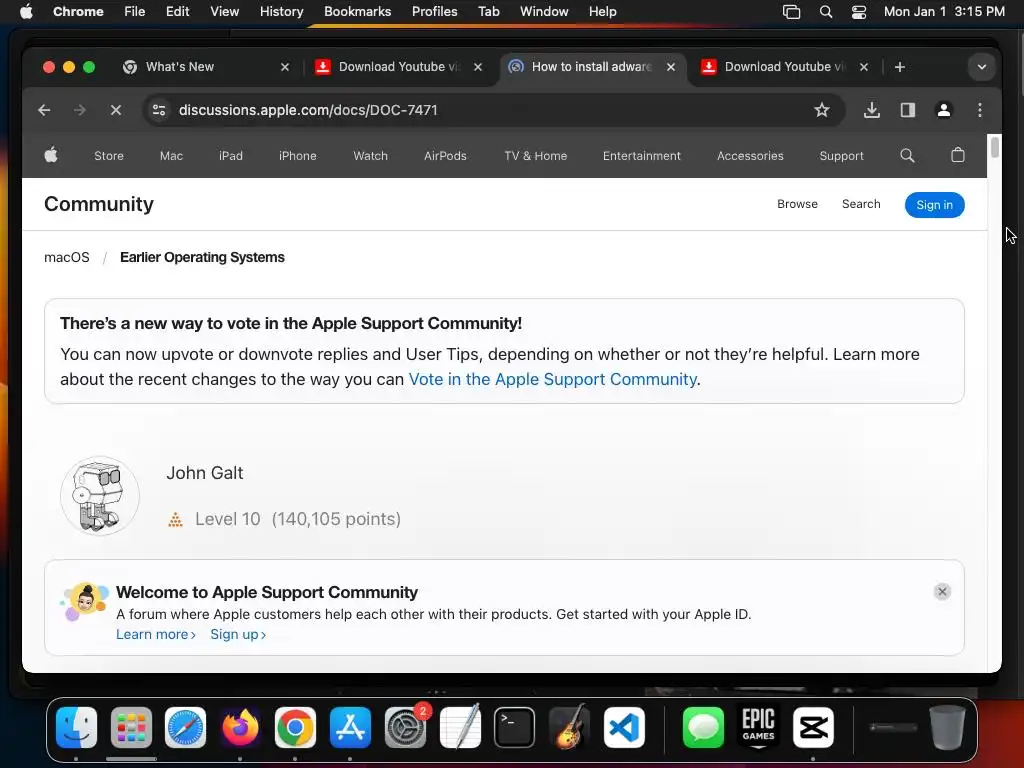Click Search in Community header

point(861,204)
